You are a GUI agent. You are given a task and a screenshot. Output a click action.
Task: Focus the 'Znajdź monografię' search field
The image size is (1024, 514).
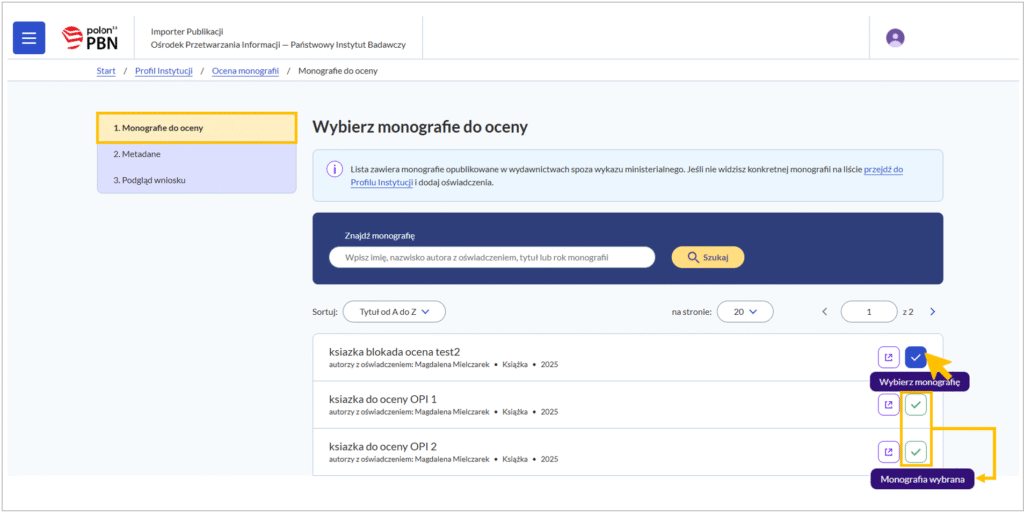(491, 257)
